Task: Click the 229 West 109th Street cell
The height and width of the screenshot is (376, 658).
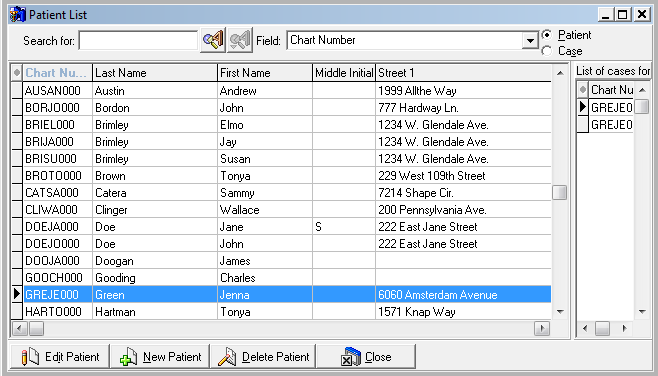Action: (463, 176)
